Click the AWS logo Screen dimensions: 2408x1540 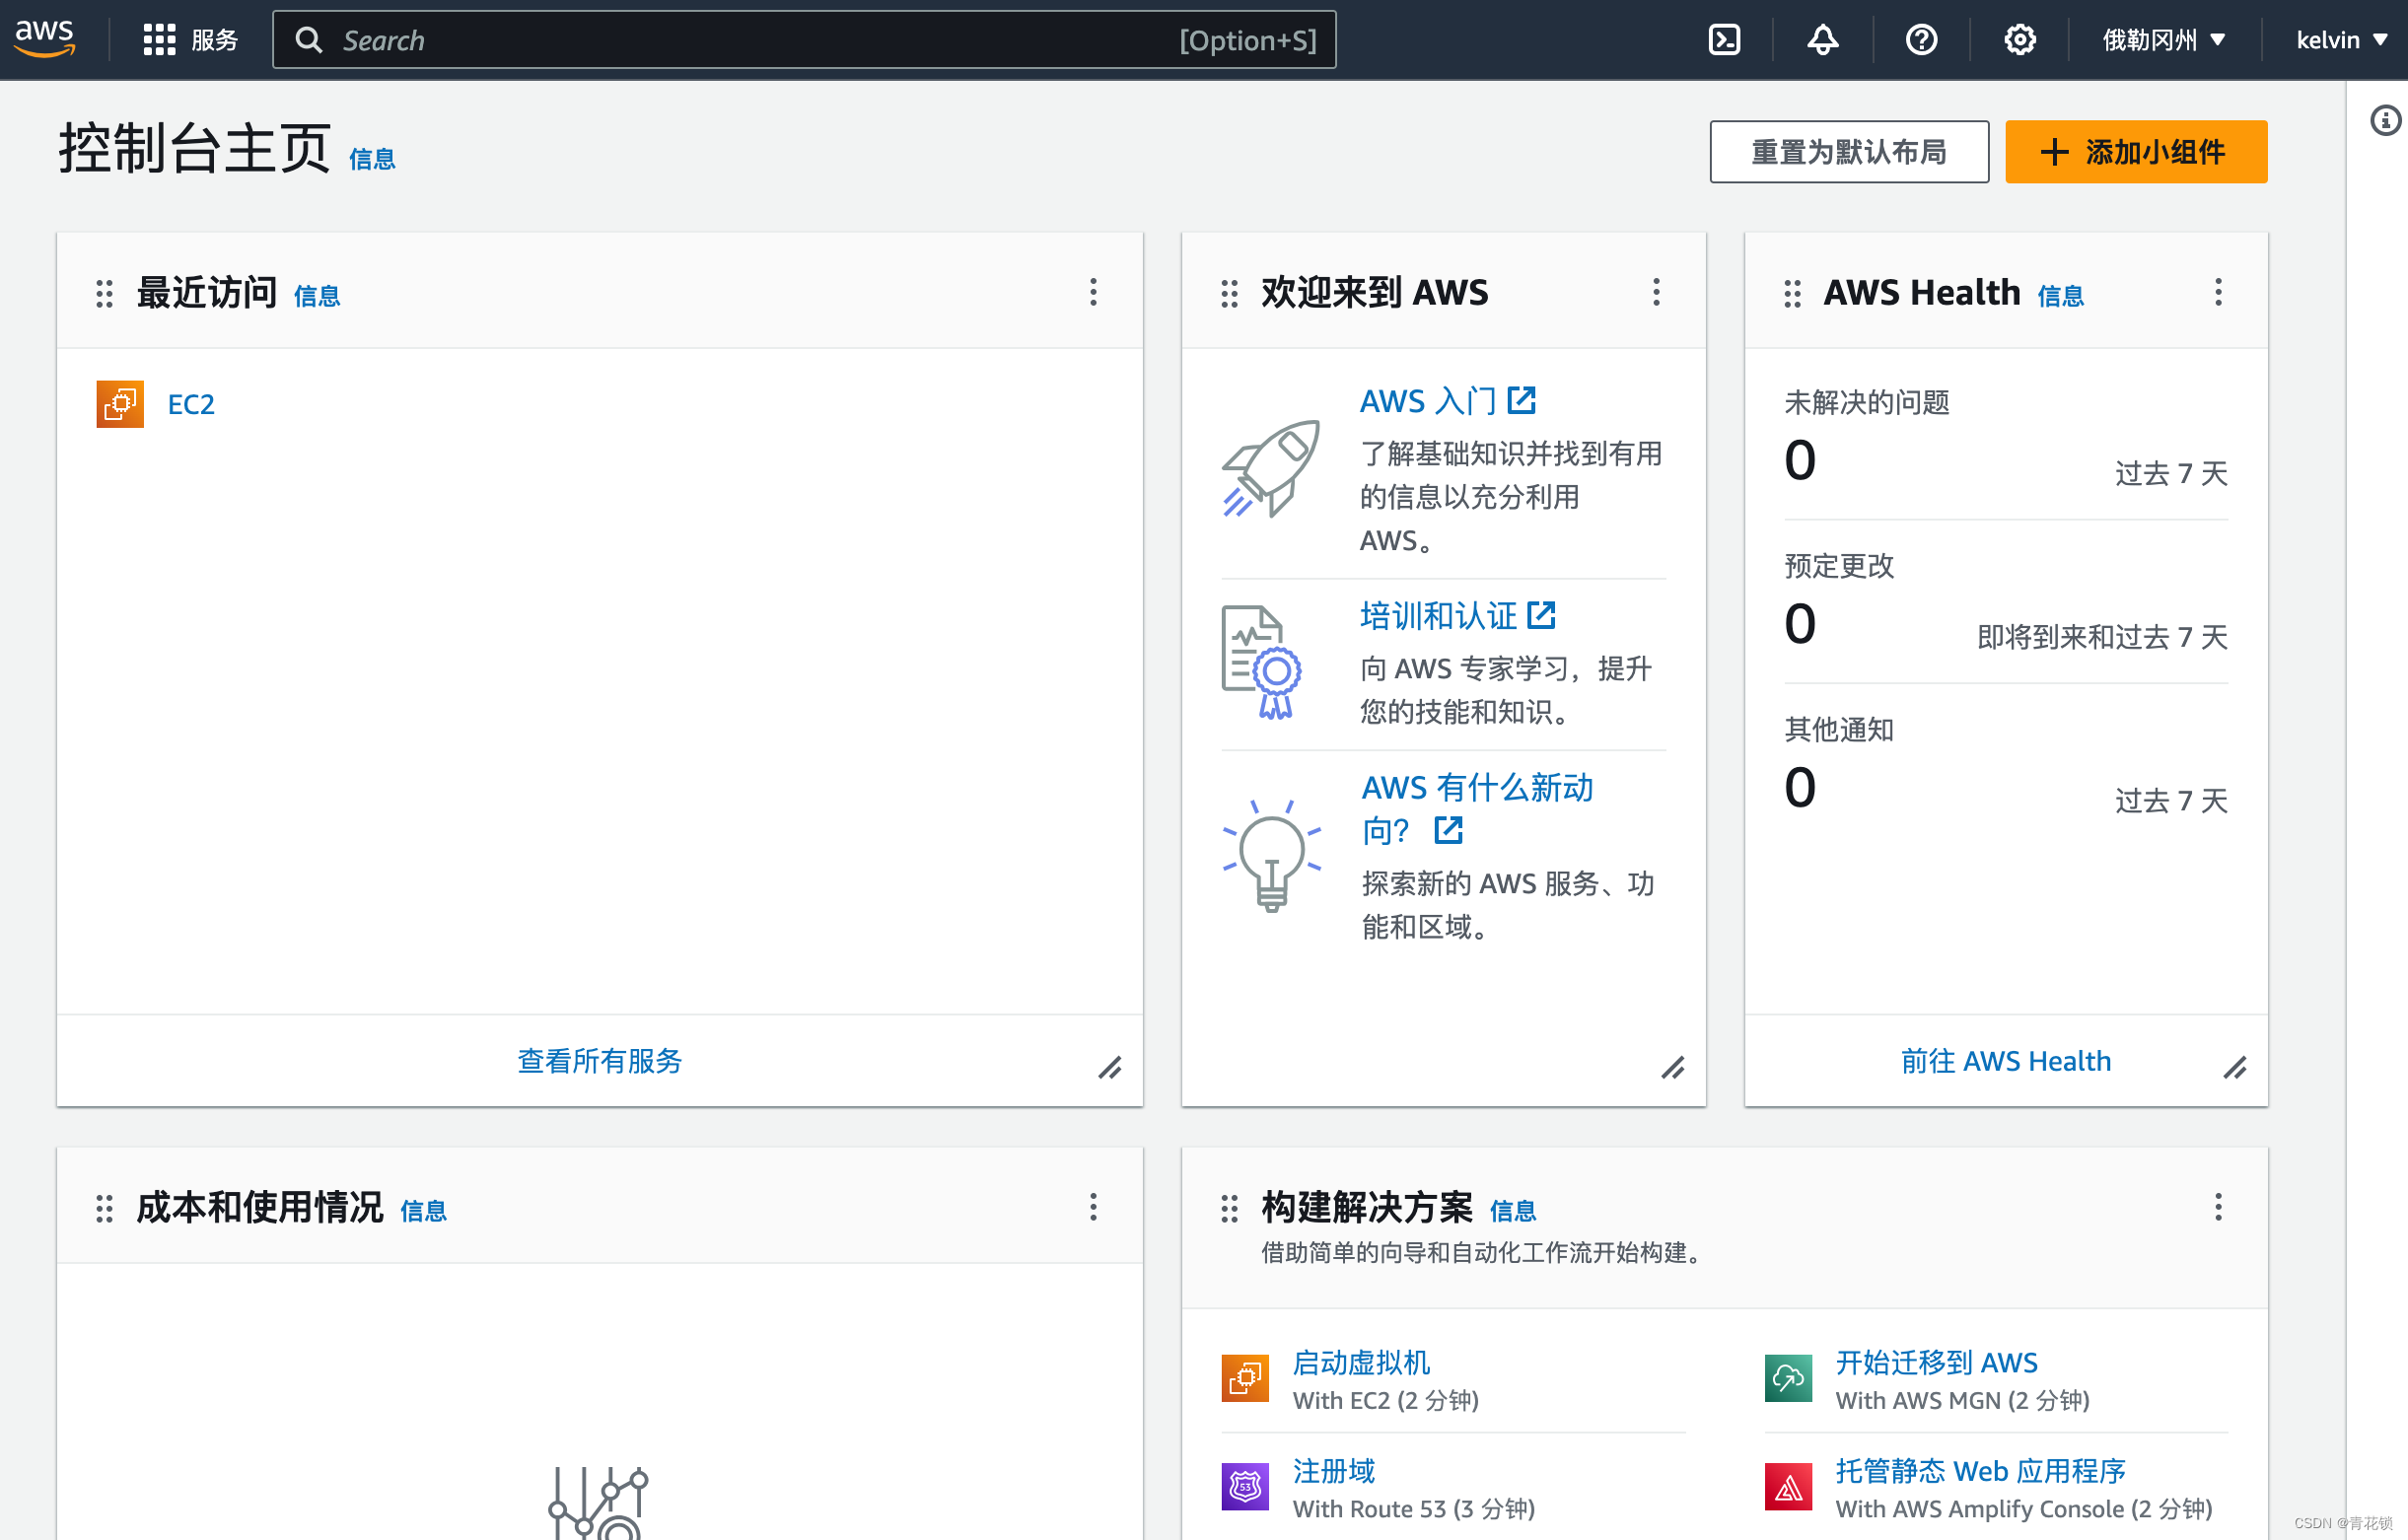coord(45,39)
